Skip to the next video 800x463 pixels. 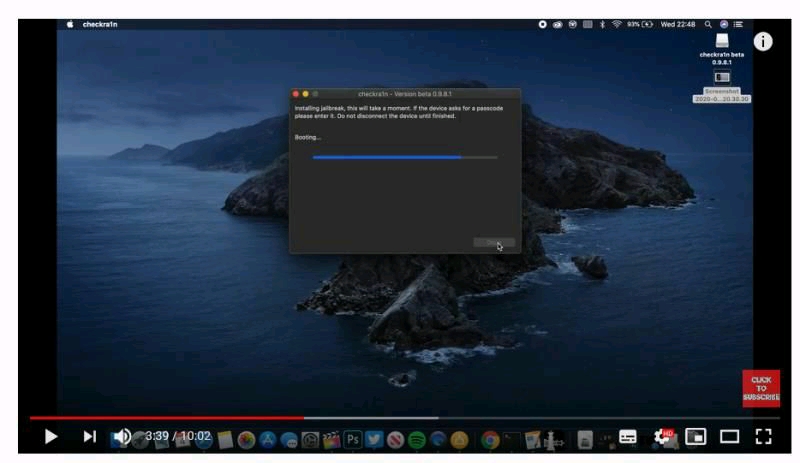89,436
